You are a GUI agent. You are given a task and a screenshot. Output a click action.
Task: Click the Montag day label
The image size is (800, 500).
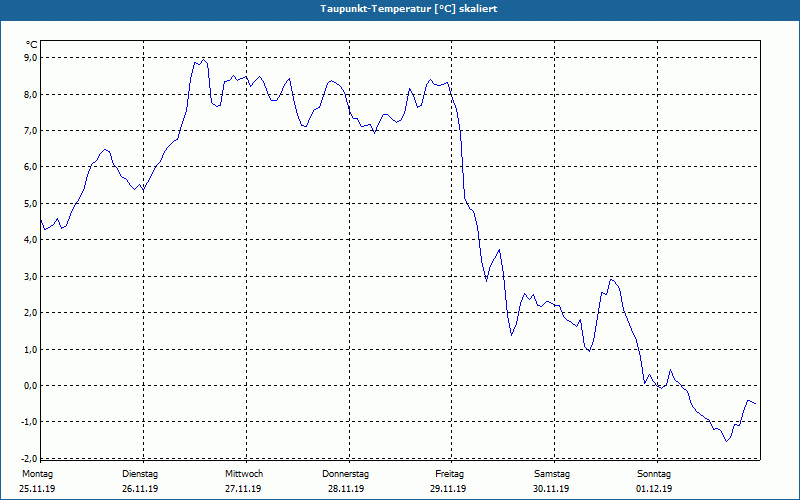[37, 474]
